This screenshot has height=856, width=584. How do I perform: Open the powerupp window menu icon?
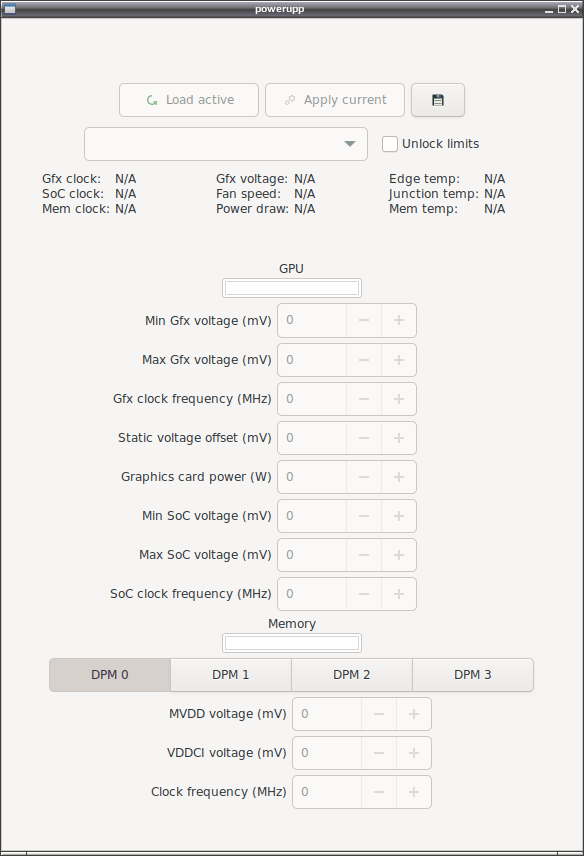9,9
